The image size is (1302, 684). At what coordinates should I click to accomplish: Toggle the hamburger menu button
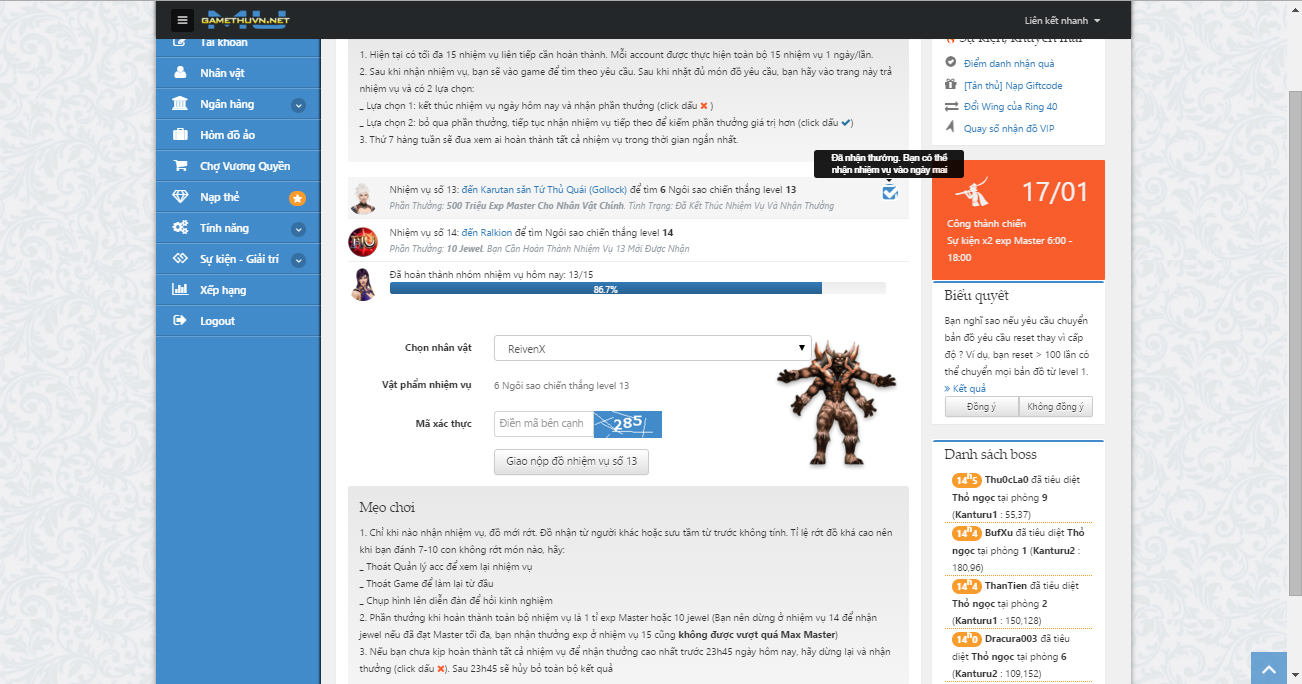tap(182, 20)
